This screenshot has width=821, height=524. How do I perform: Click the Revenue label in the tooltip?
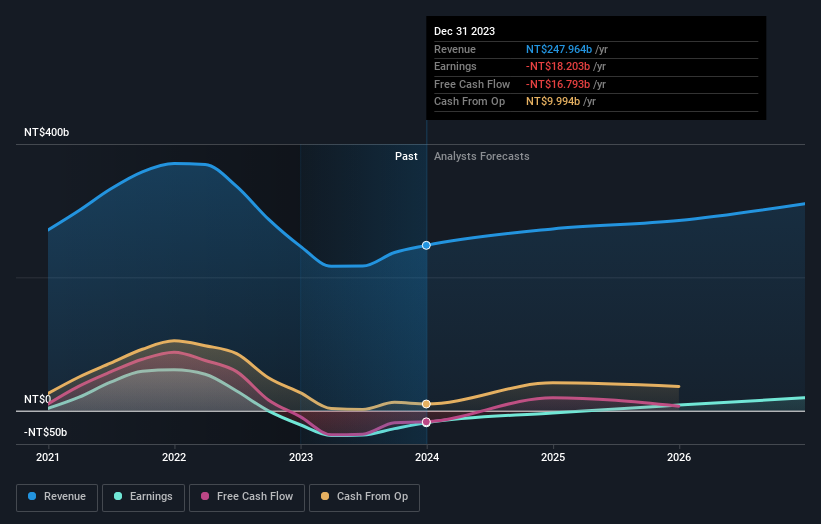click(455, 49)
